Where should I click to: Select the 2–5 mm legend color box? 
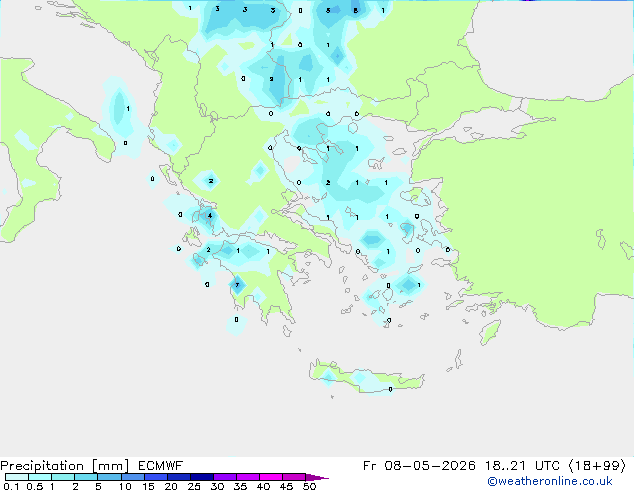click(x=86, y=477)
